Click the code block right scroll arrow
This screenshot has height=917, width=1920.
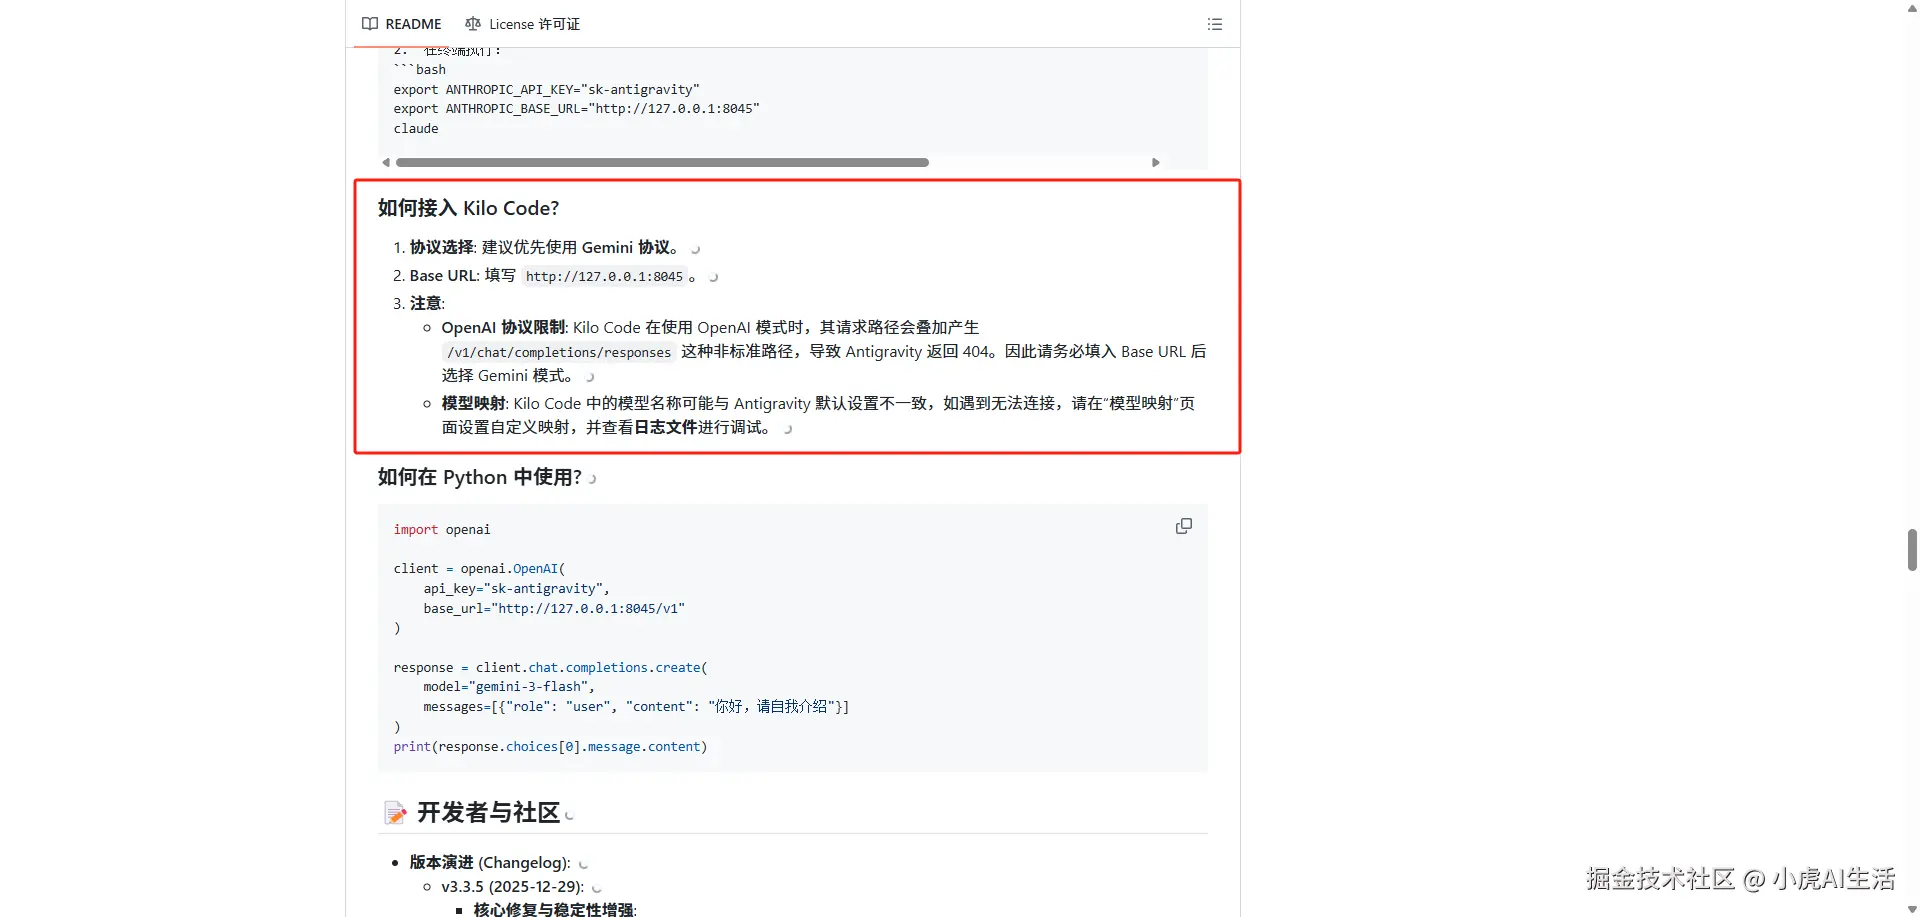coord(1155,162)
